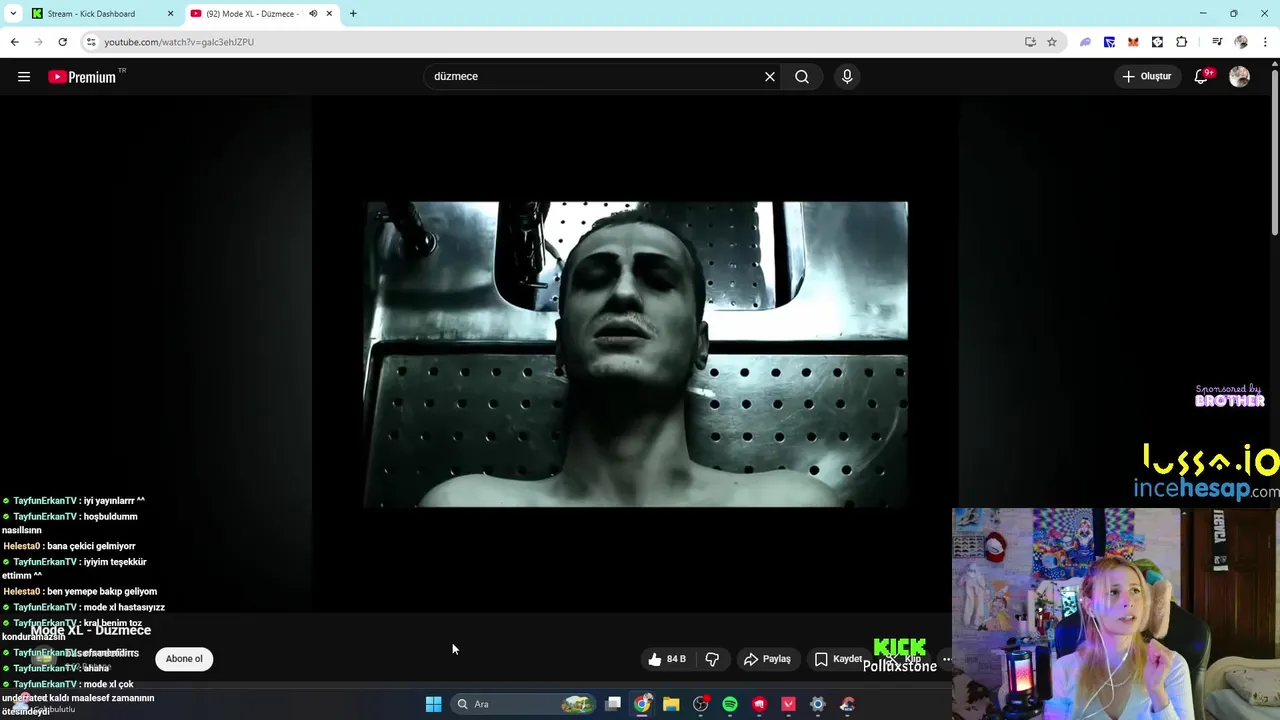Install app icon in address bar
This screenshot has width=1280, height=720.
pyautogui.click(x=1030, y=42)
